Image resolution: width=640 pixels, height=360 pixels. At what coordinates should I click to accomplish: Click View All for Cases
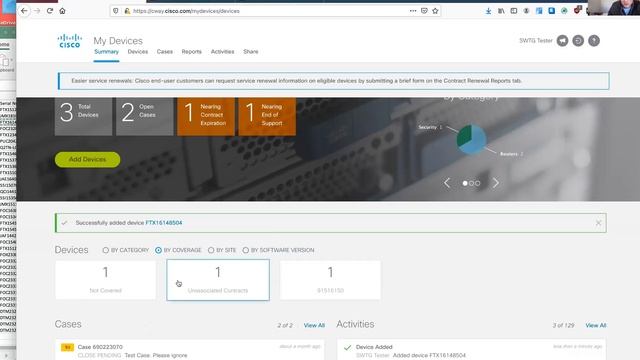coord(314,325)
